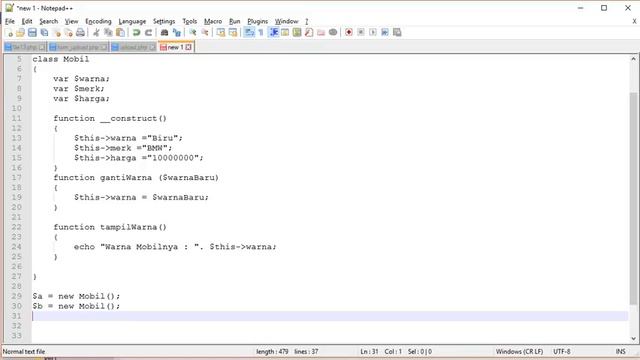Toggle synchronize vertical scrolling icon
640x360 pixels.
(221, 33)
